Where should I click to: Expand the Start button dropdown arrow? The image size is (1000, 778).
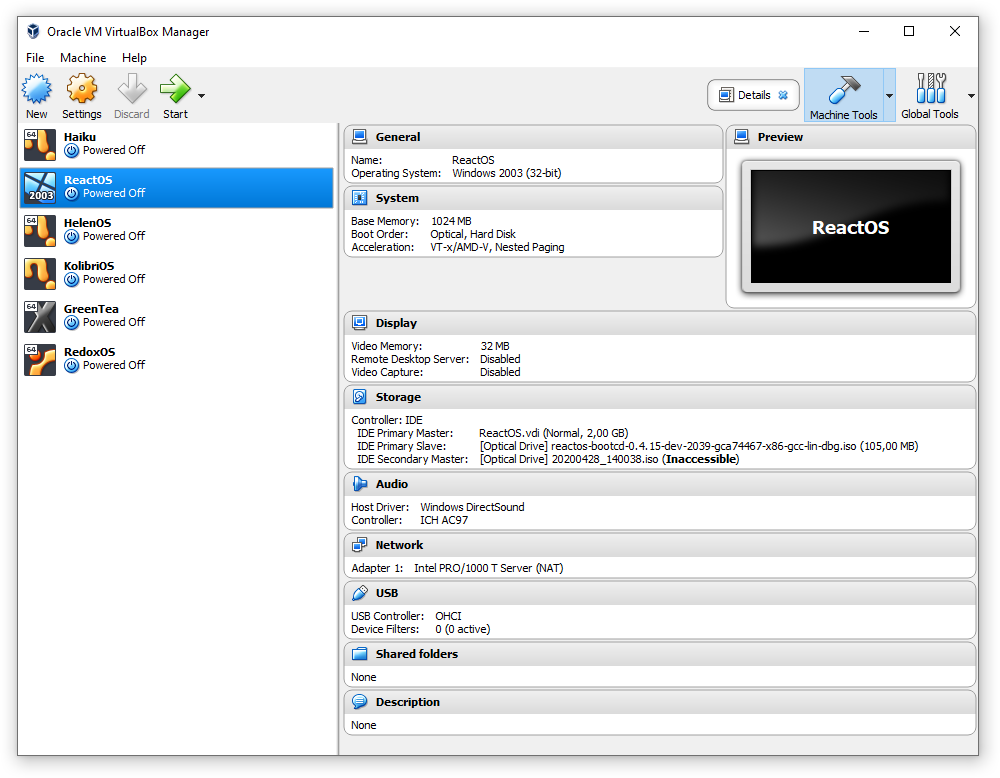click(202, 96)
